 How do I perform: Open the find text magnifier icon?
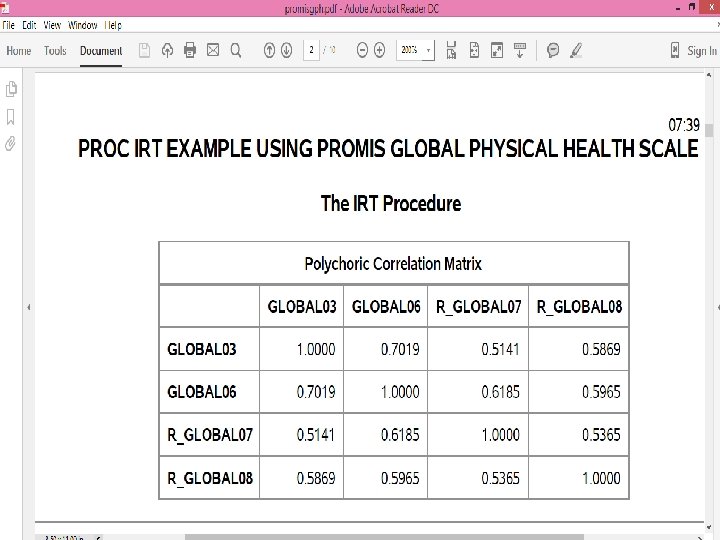tap(236, 50)
